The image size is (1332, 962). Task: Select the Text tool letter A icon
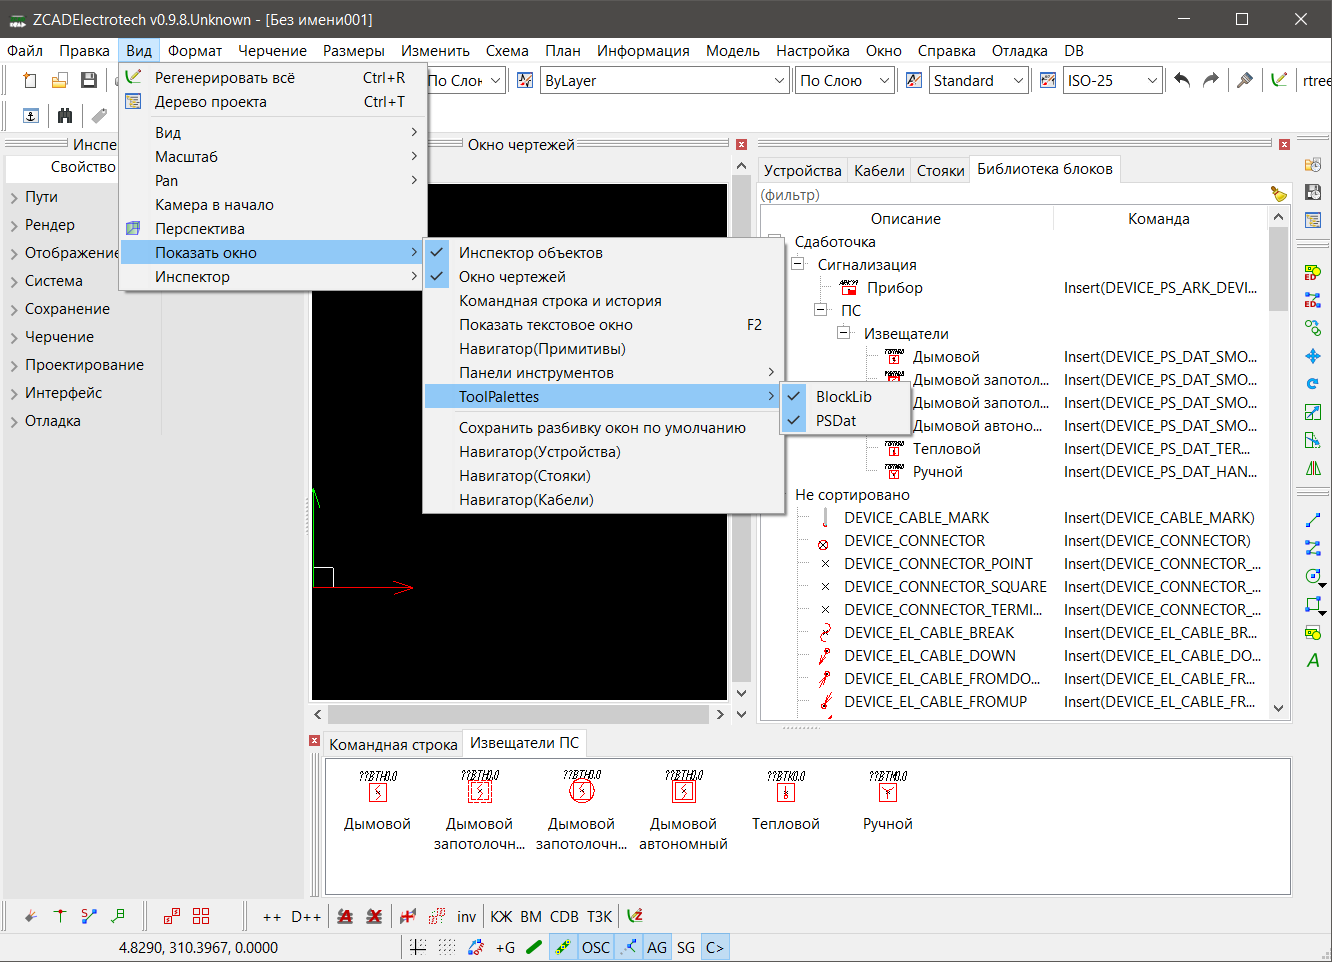[1313, 660]
